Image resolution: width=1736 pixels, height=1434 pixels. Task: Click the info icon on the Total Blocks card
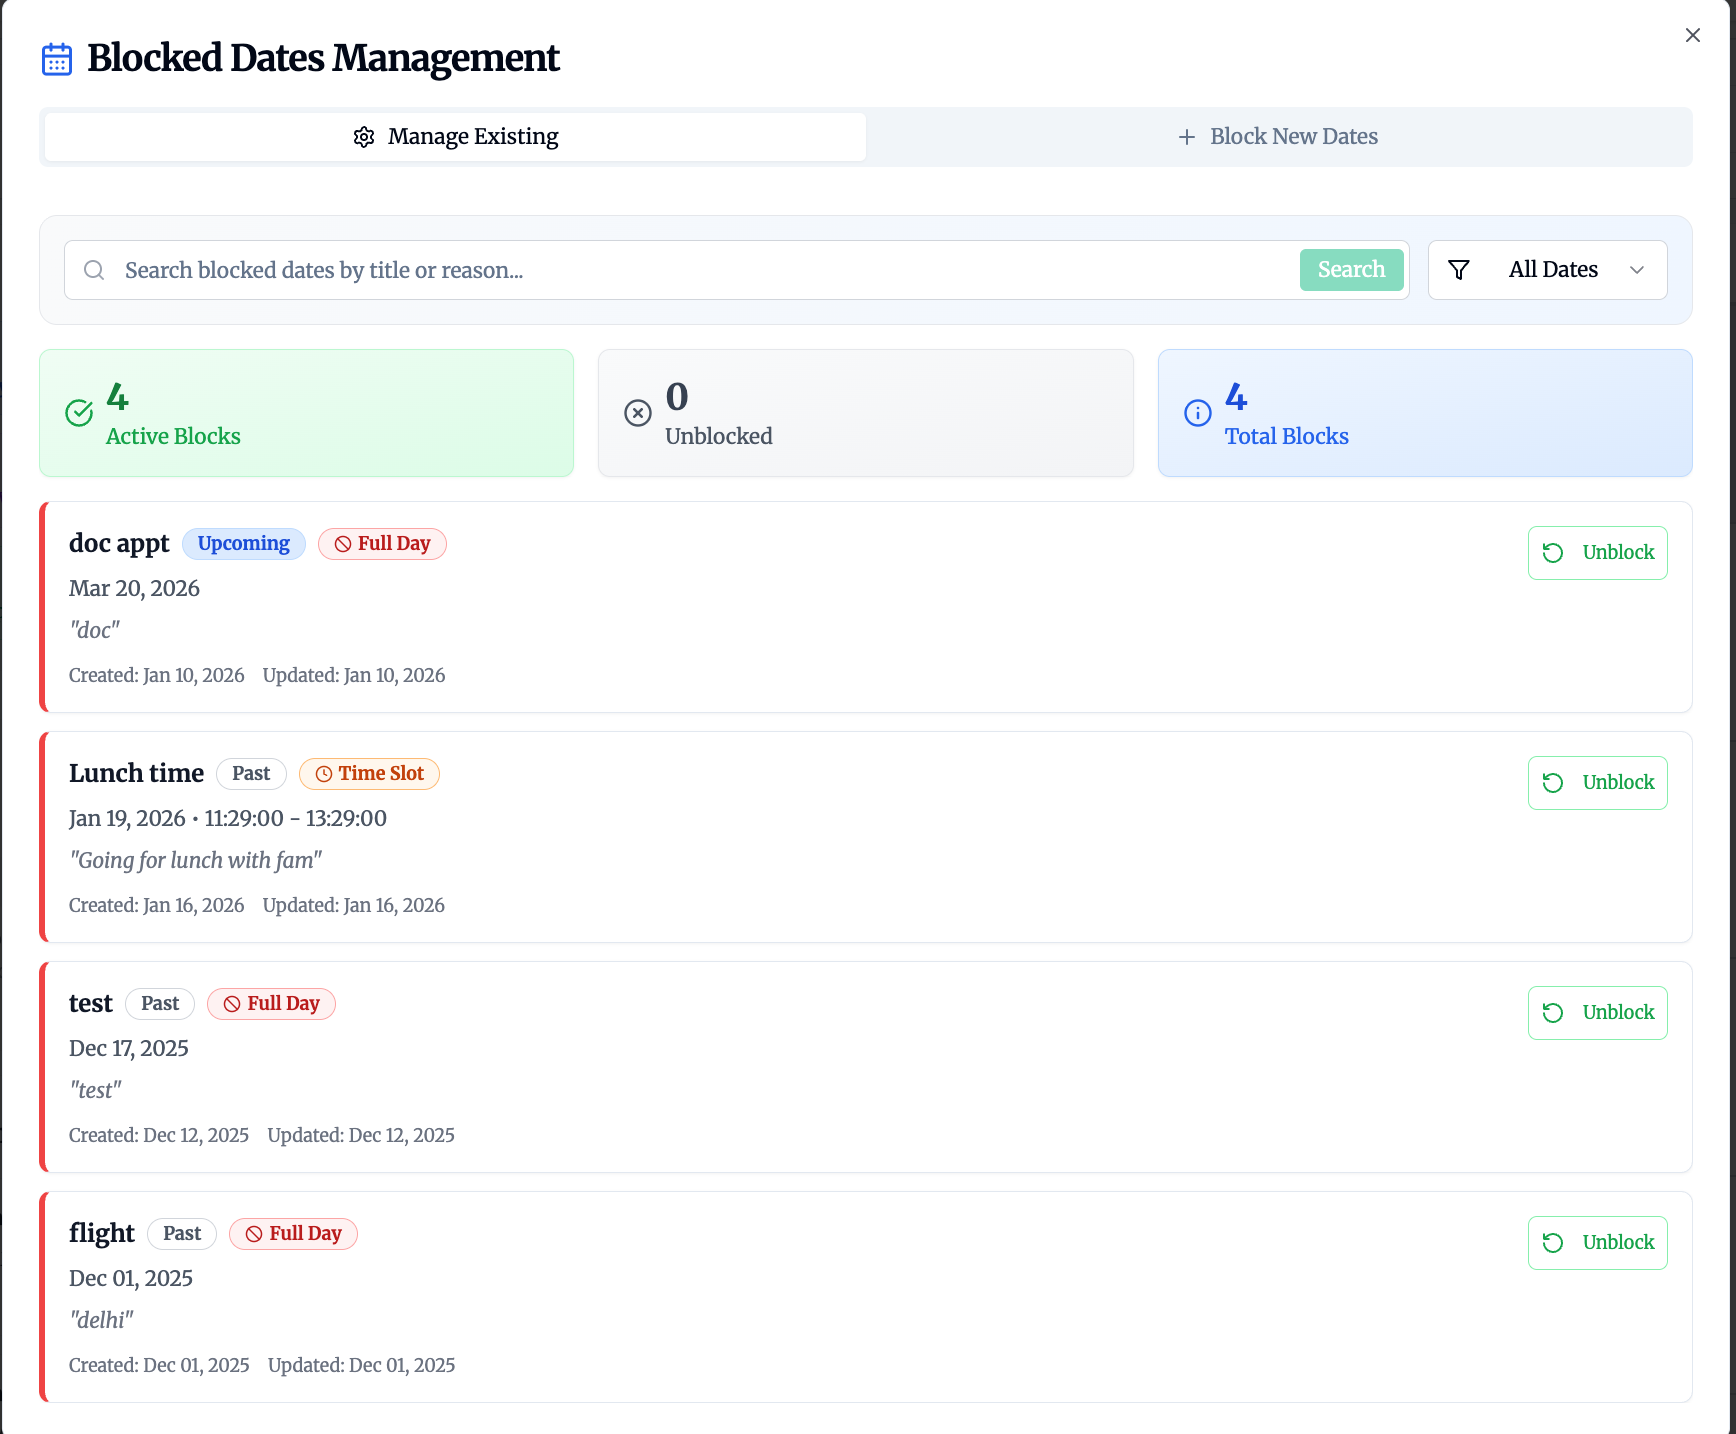(1197, 412)
